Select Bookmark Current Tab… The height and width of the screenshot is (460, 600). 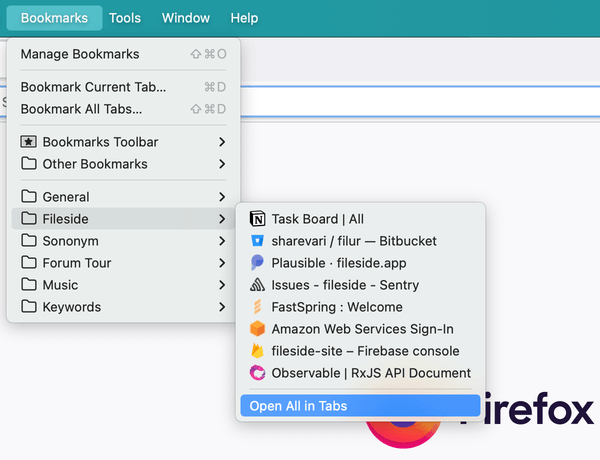(x=123, y=87)
